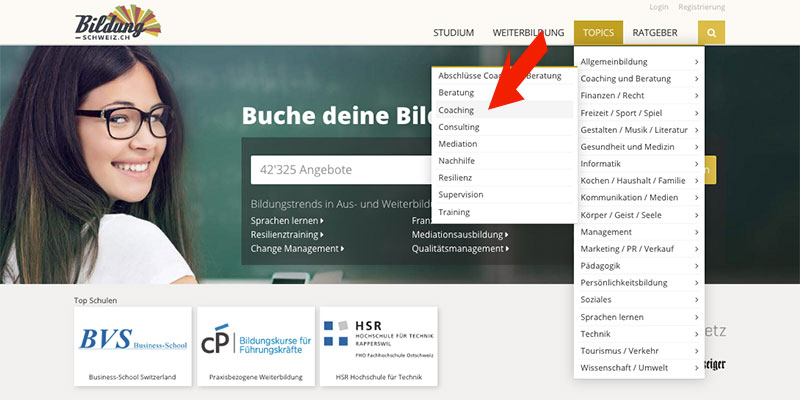
Task: Click the Login link
Action: click(x=659, y=7)
